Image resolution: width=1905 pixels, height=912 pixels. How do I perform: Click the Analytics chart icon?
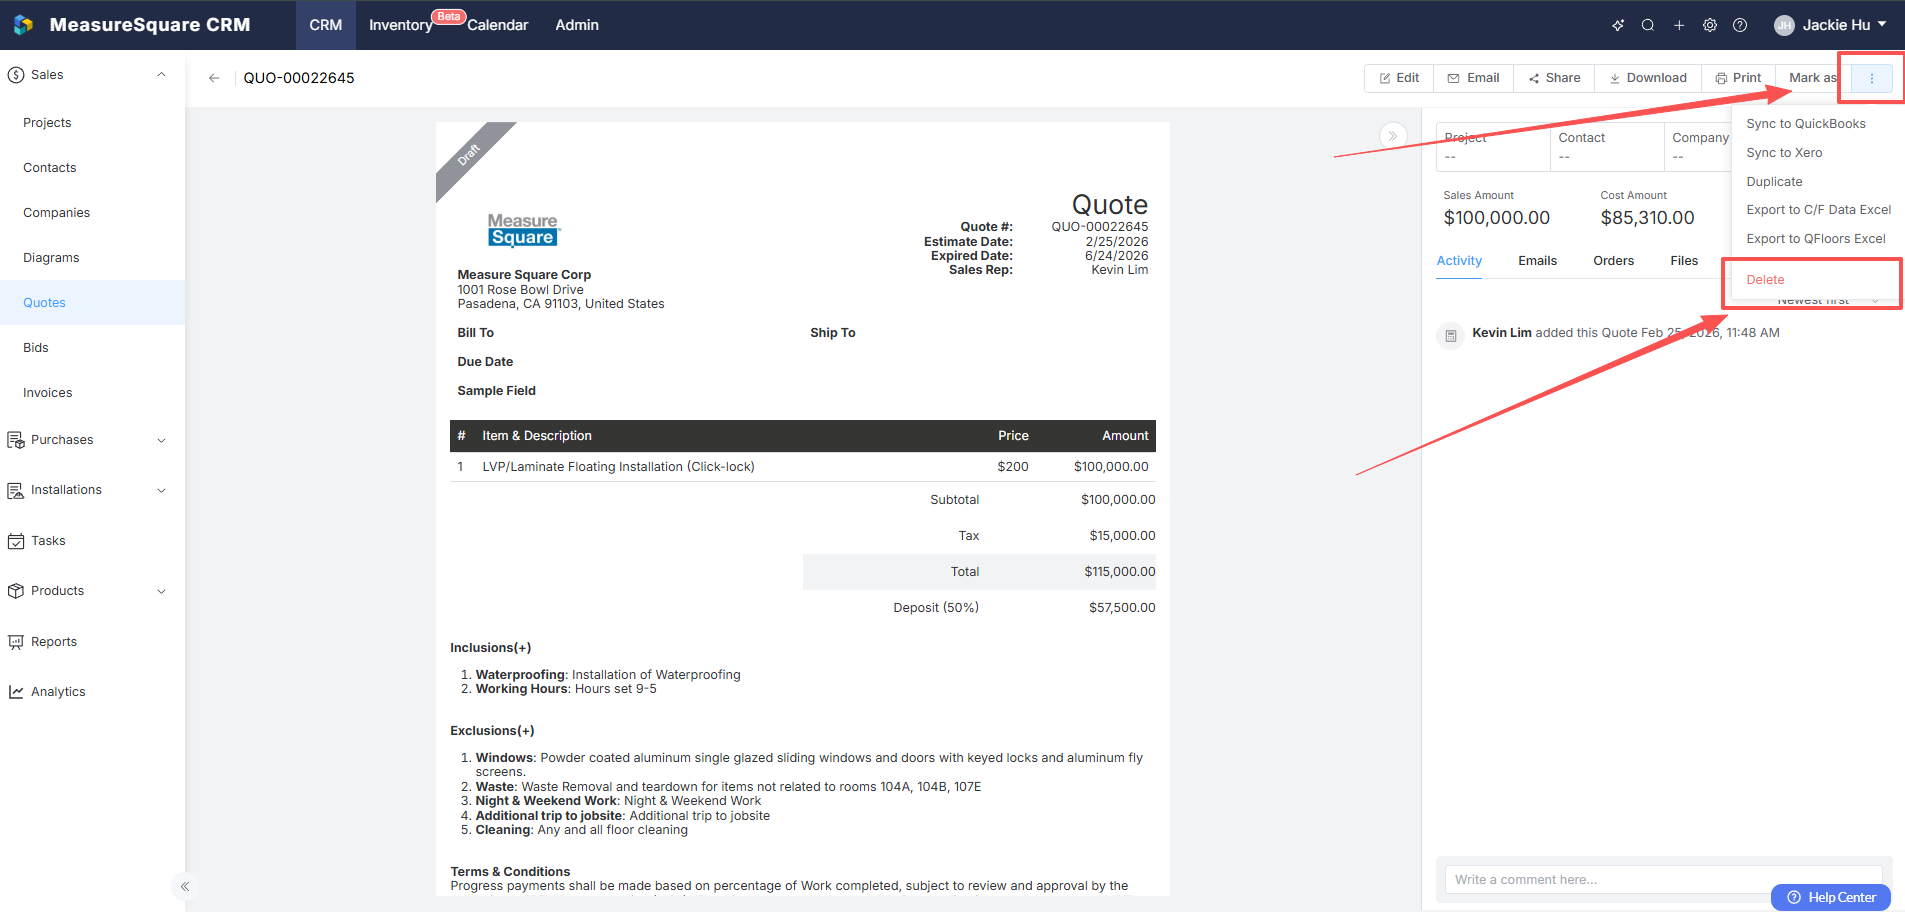click(16, 692)
